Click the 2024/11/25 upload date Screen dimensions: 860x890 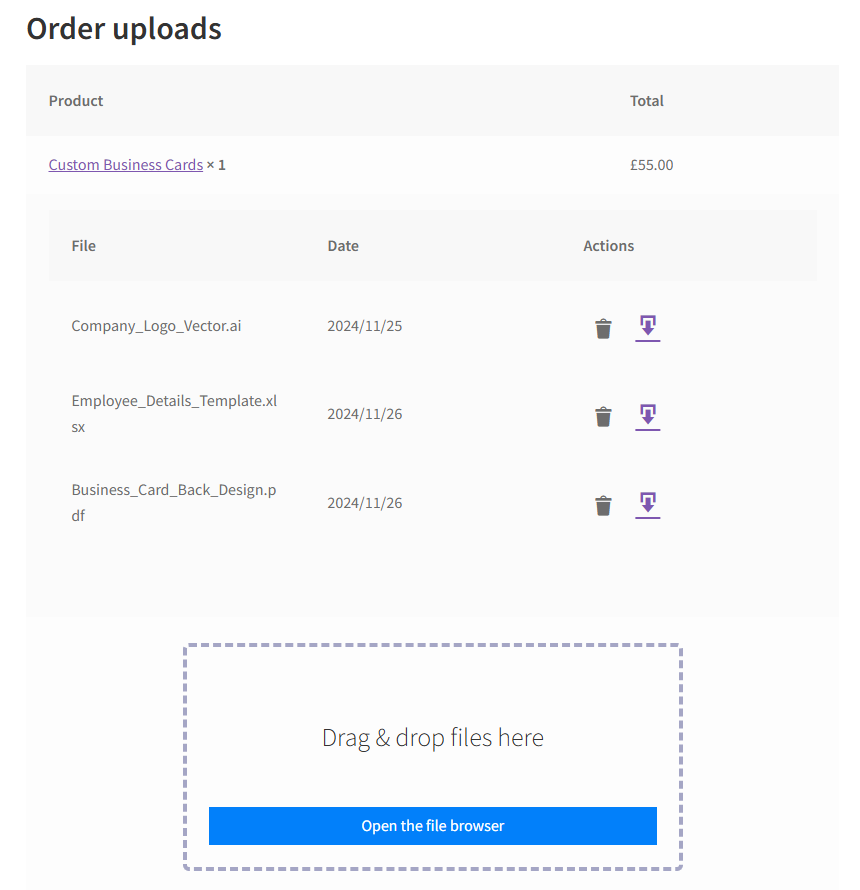pos(365,326)
